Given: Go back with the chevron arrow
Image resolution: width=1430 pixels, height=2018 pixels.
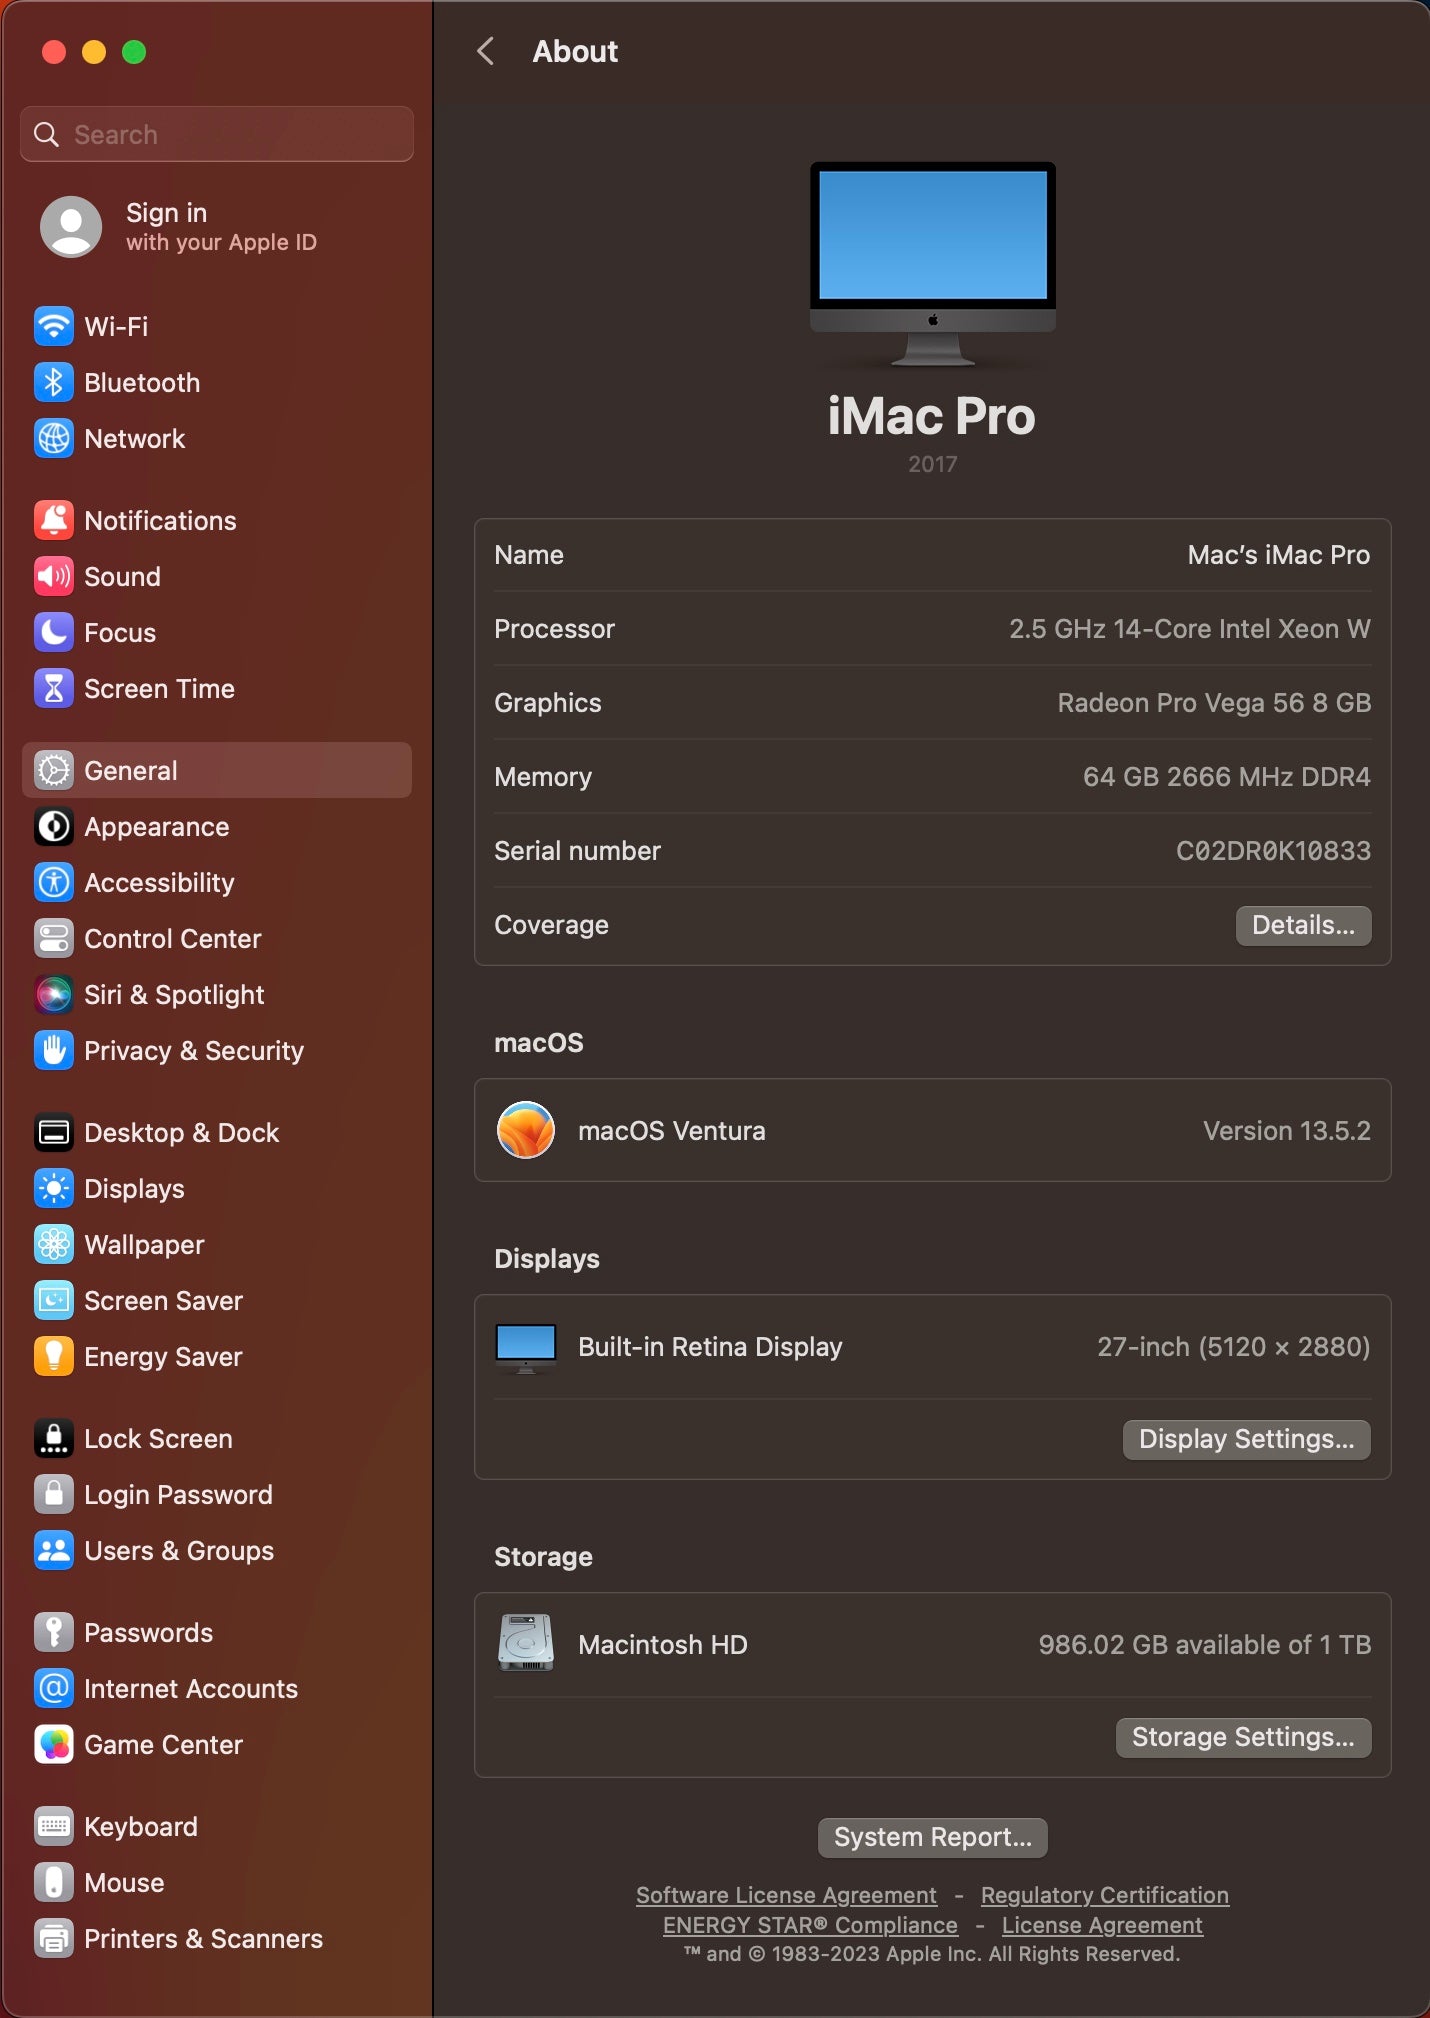Looking at the screenshot, I should tap(486, 51).
